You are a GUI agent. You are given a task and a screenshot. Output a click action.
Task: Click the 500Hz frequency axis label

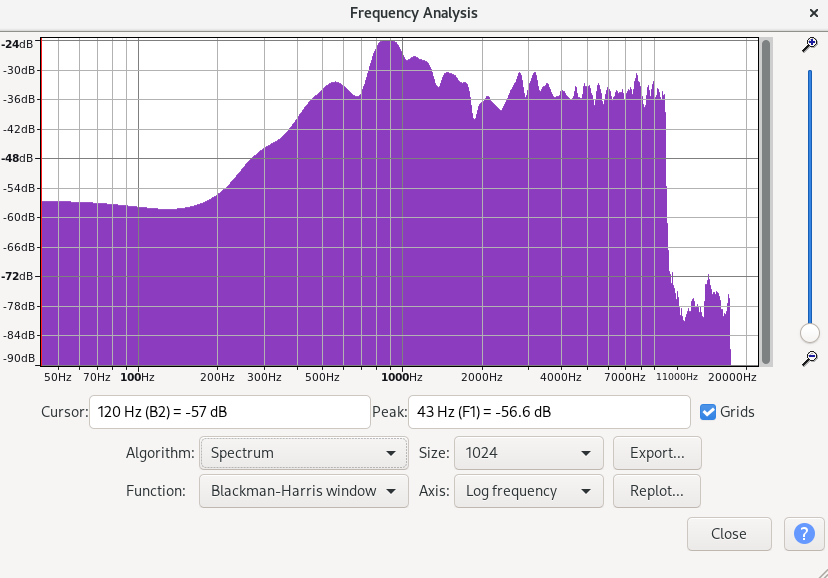(322, 377)
